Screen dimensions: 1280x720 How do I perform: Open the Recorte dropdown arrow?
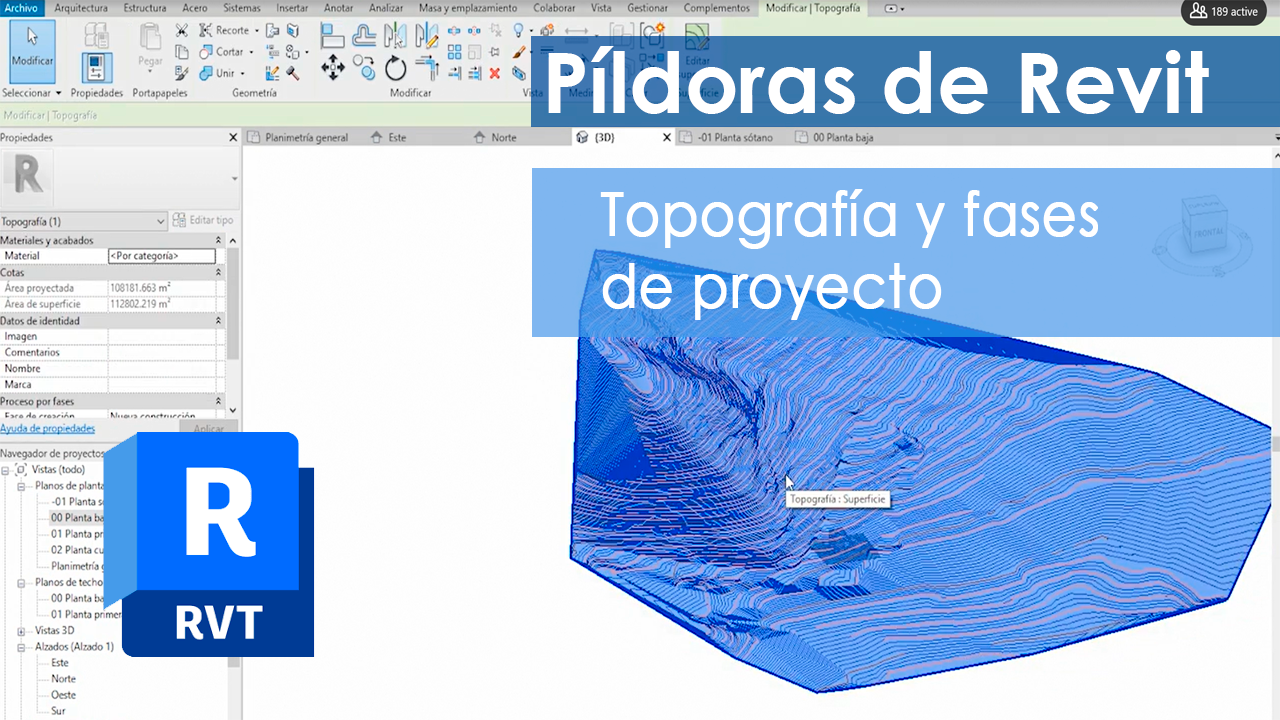256,31
